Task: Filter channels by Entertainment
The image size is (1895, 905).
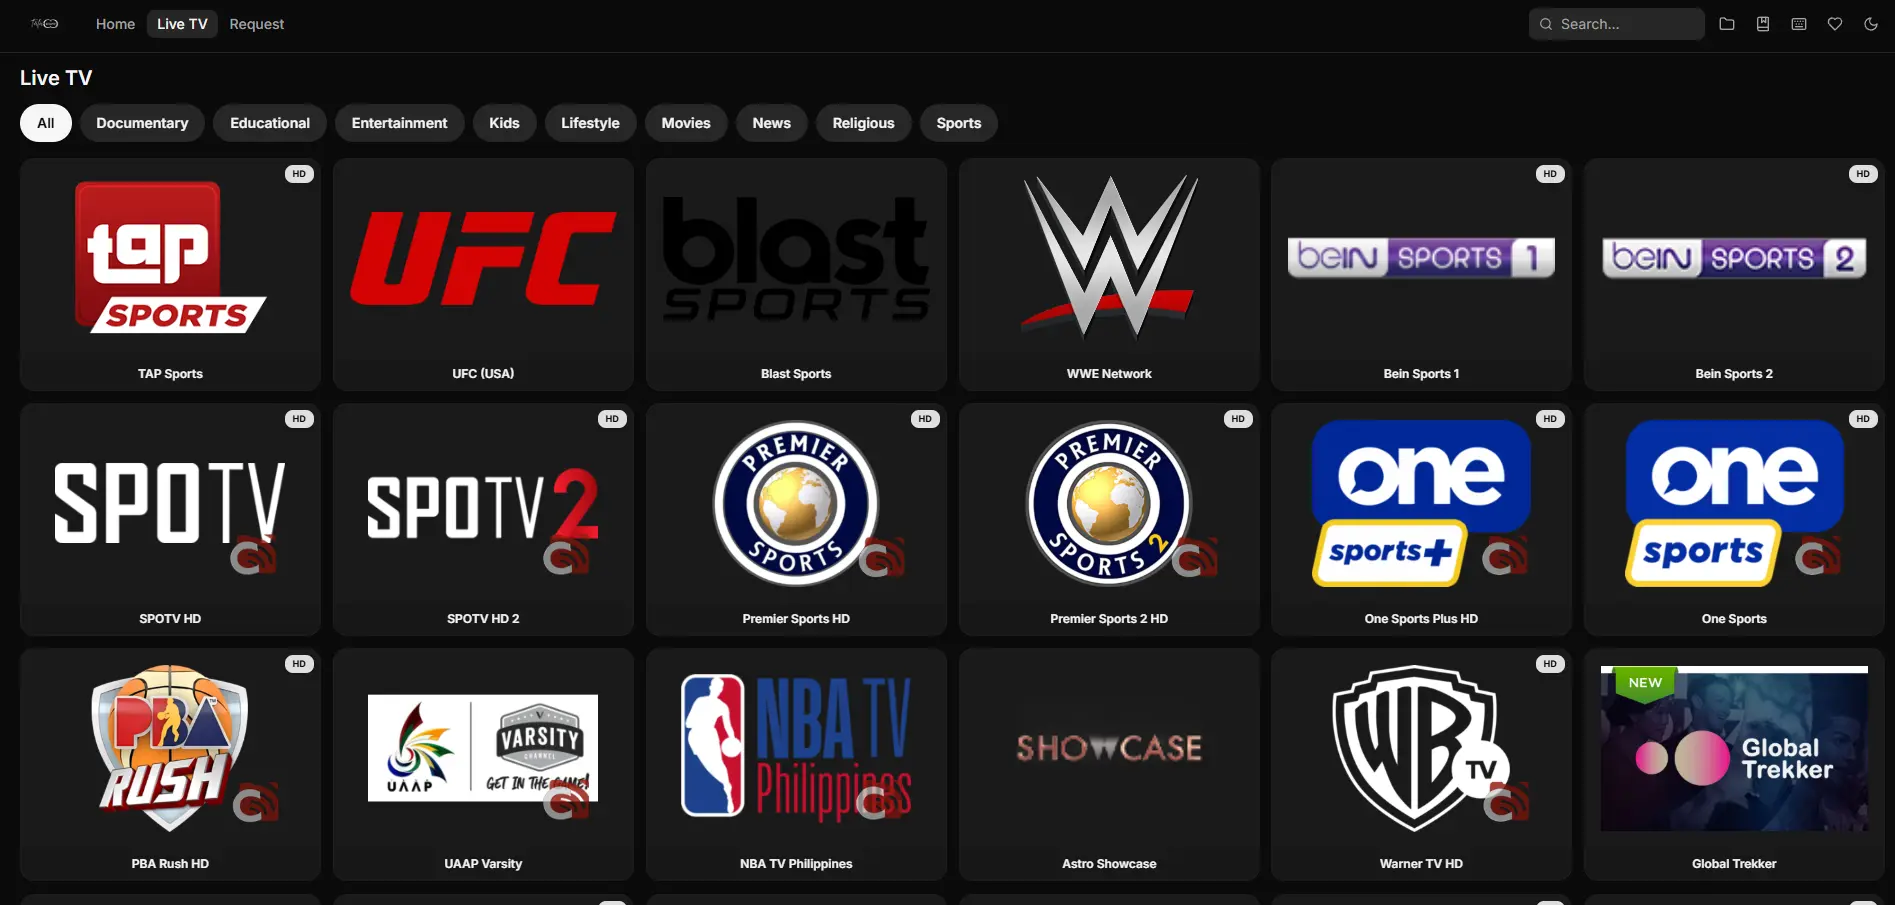Action: 399,123
